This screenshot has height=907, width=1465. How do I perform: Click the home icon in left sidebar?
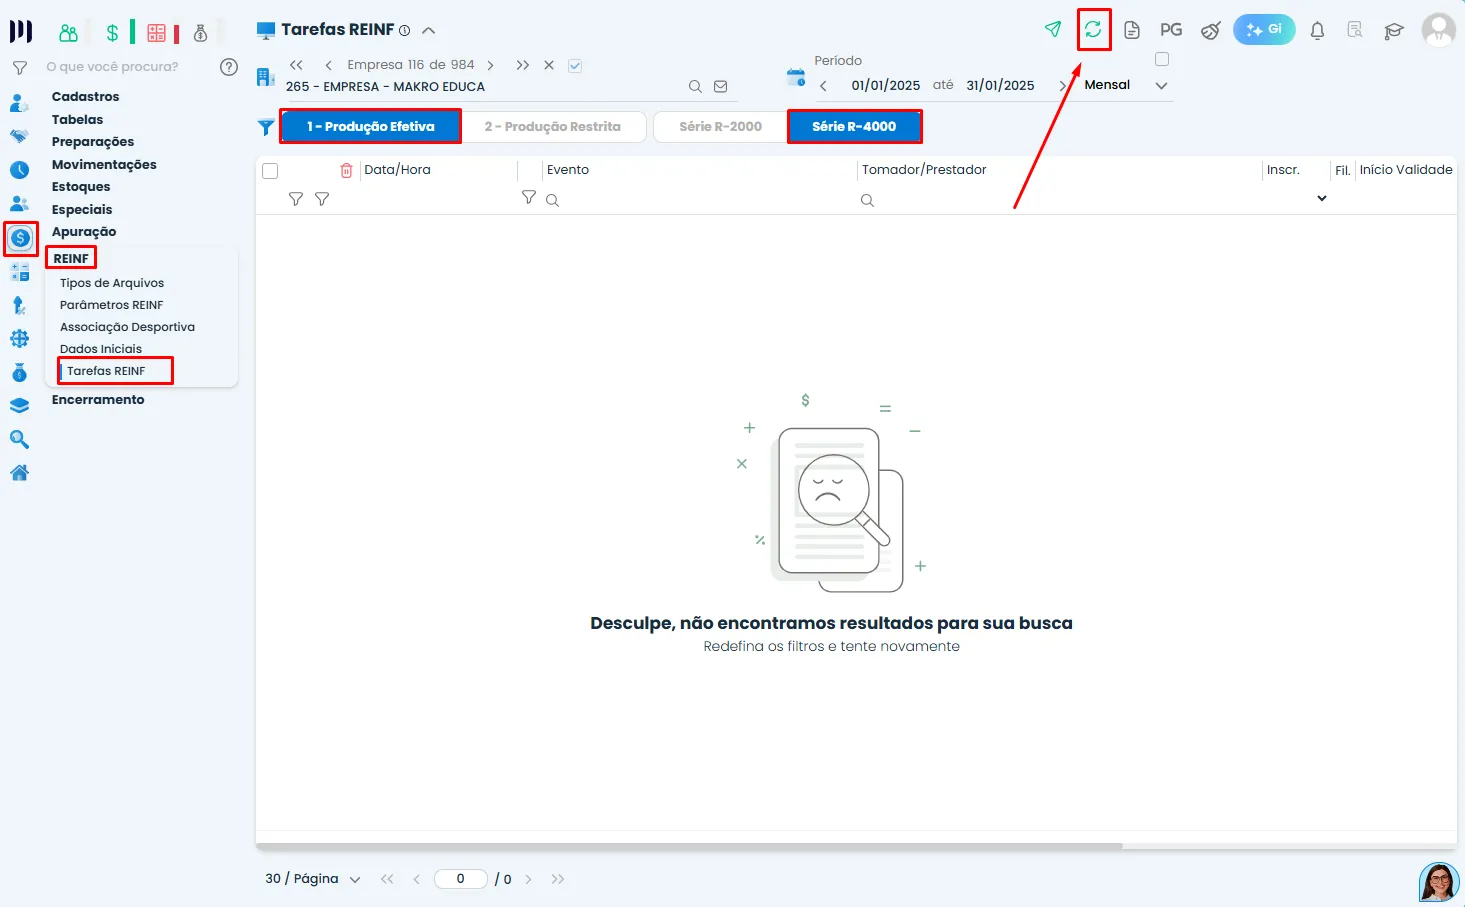pyautogui.click(x=19, y=473)
